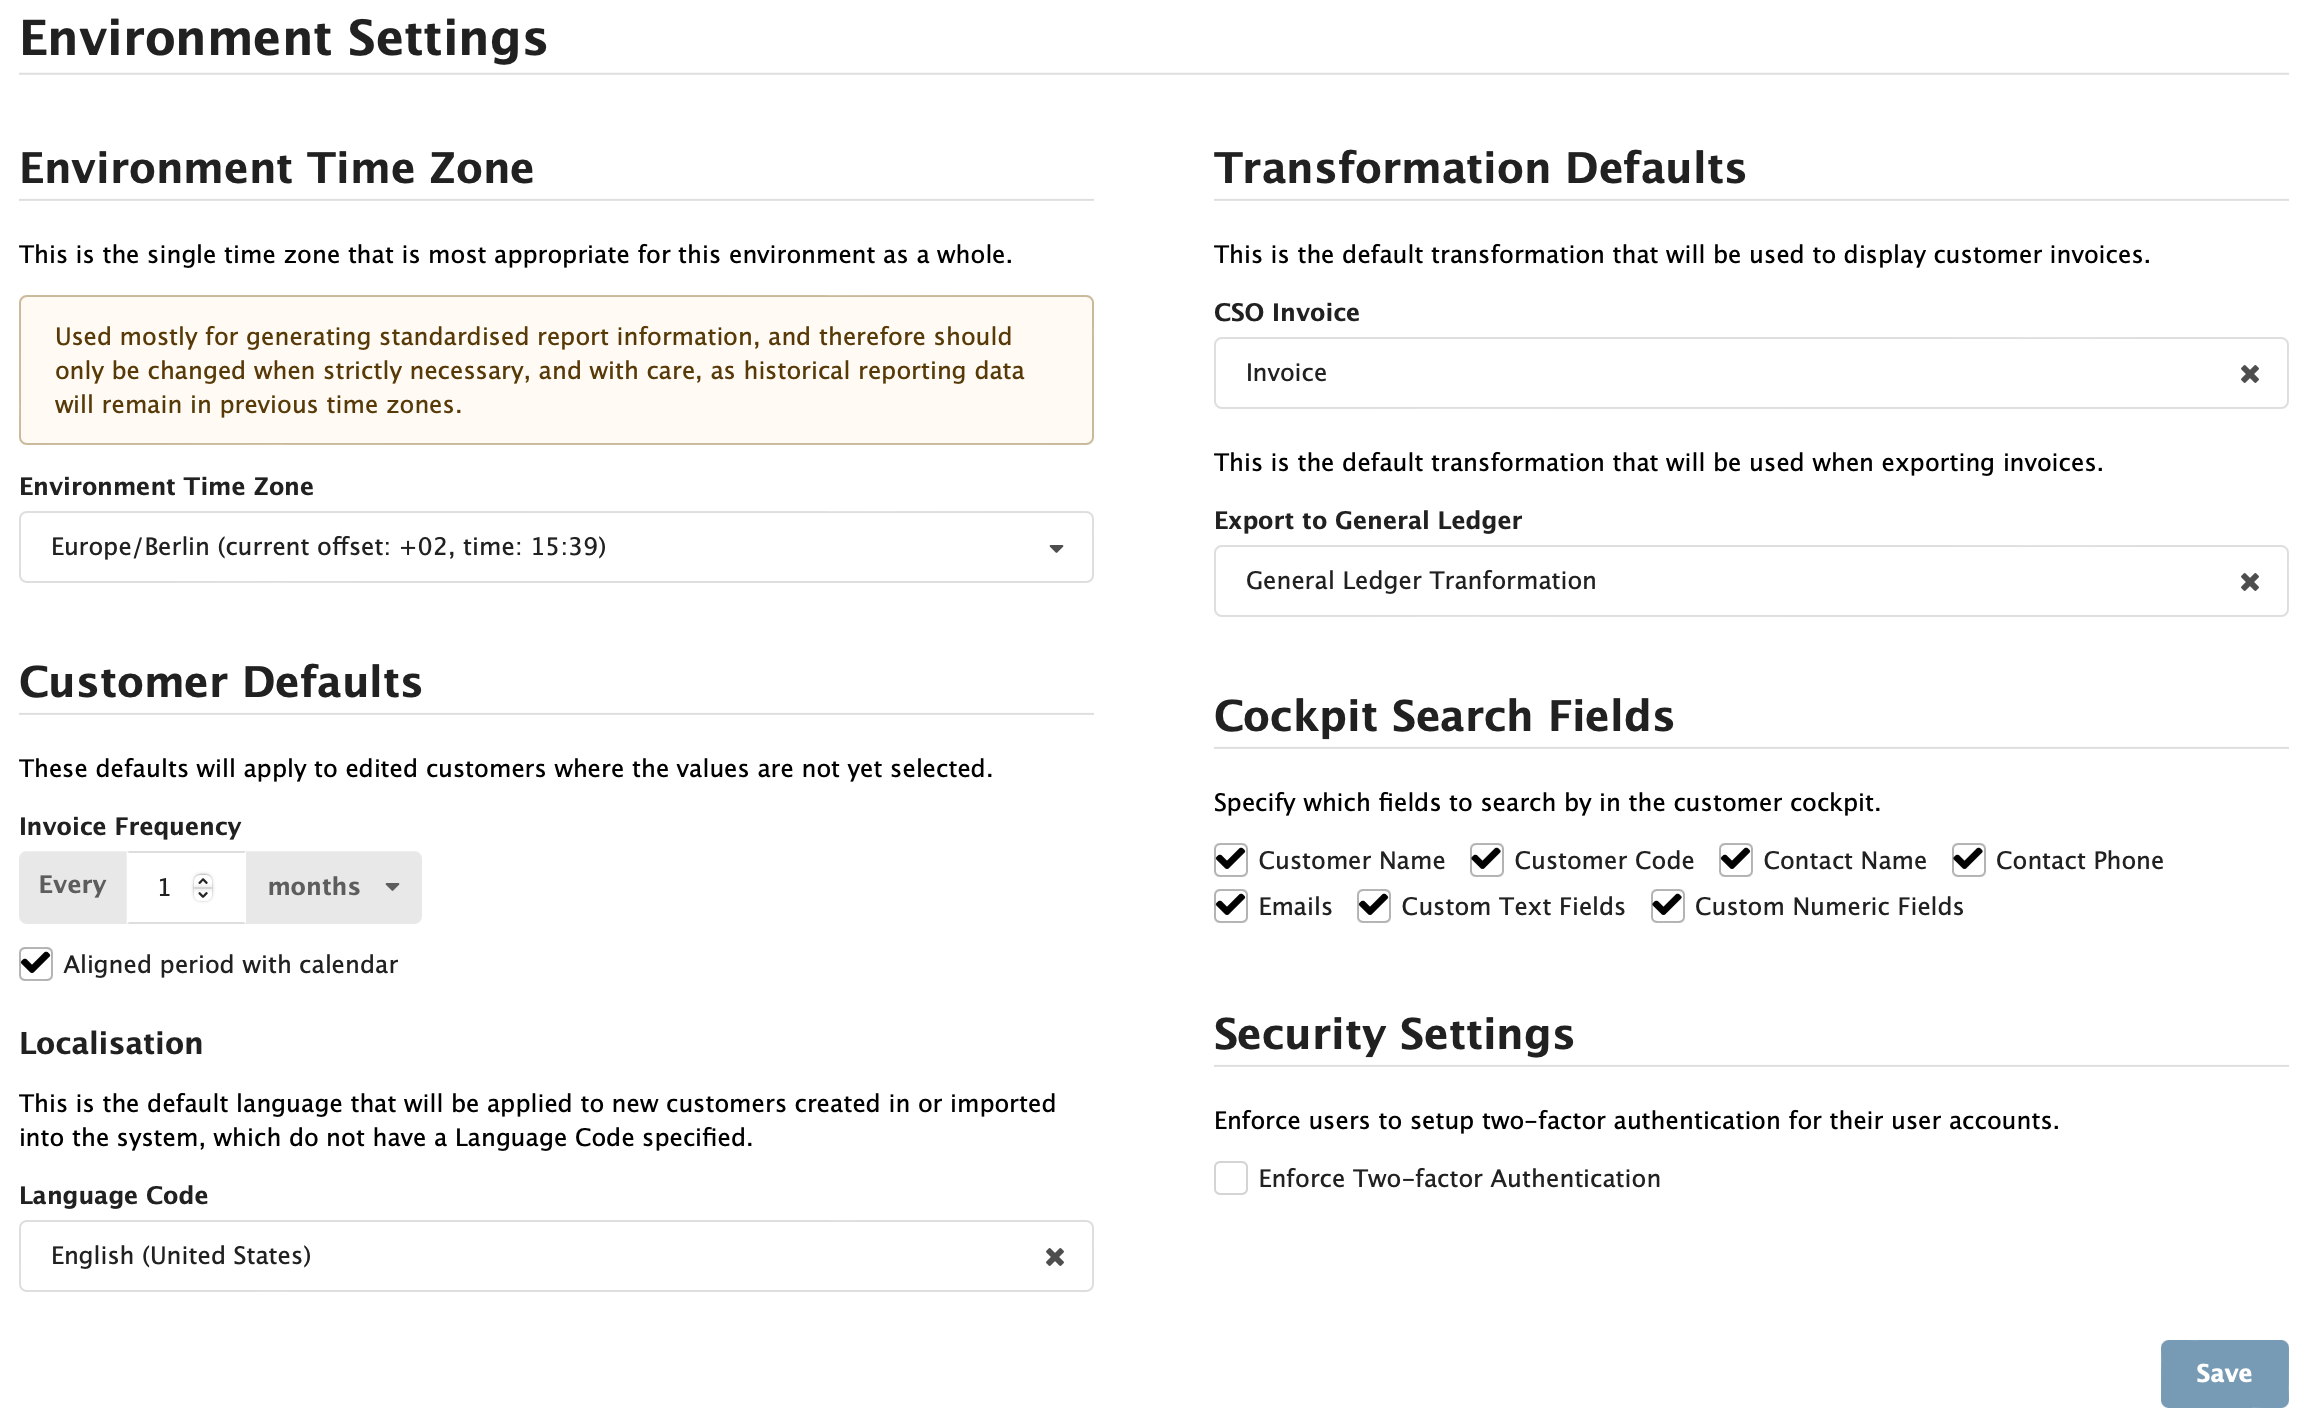Clear the General Ledger Tranformation selection
The height and width of the screenshot is (1426, 2324).
[2251, 581]
